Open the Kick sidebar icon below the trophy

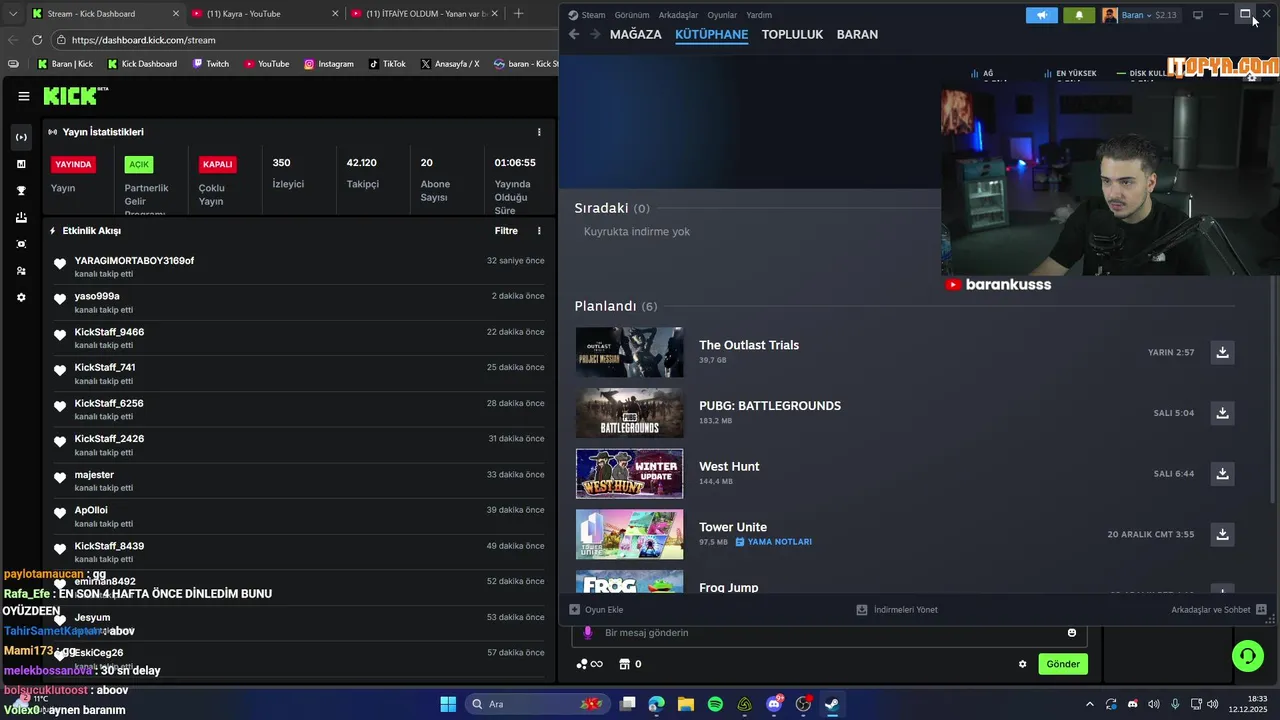[x=21, y=217]
